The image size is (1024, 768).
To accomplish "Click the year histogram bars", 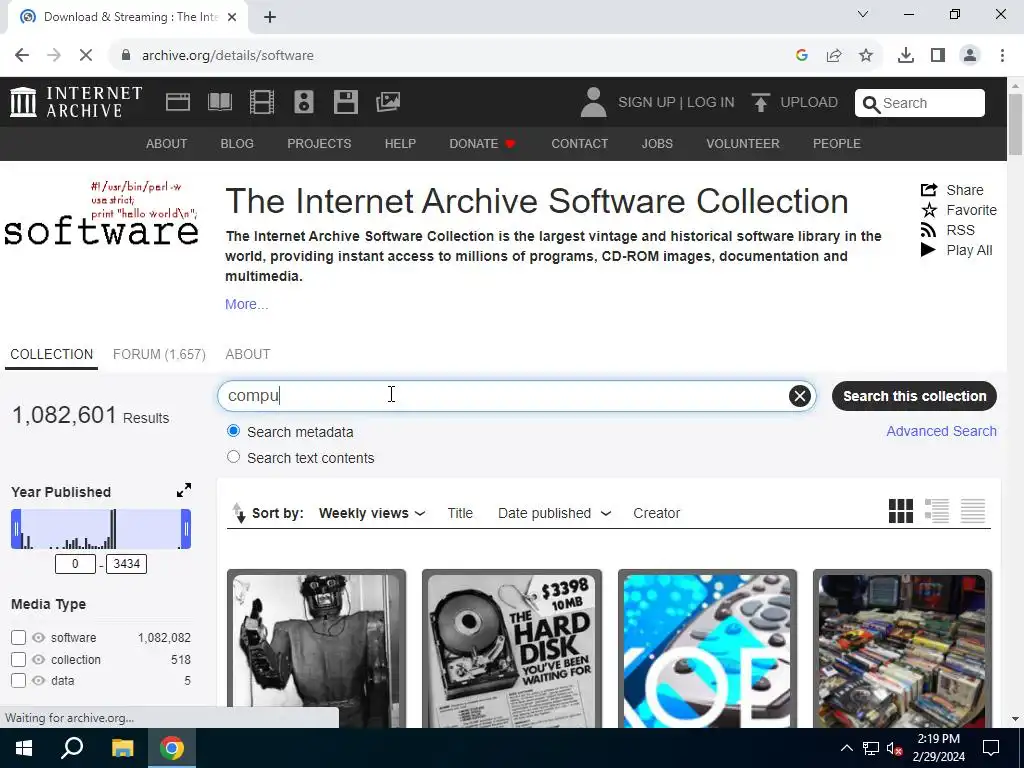I will [x=101, y=529].
